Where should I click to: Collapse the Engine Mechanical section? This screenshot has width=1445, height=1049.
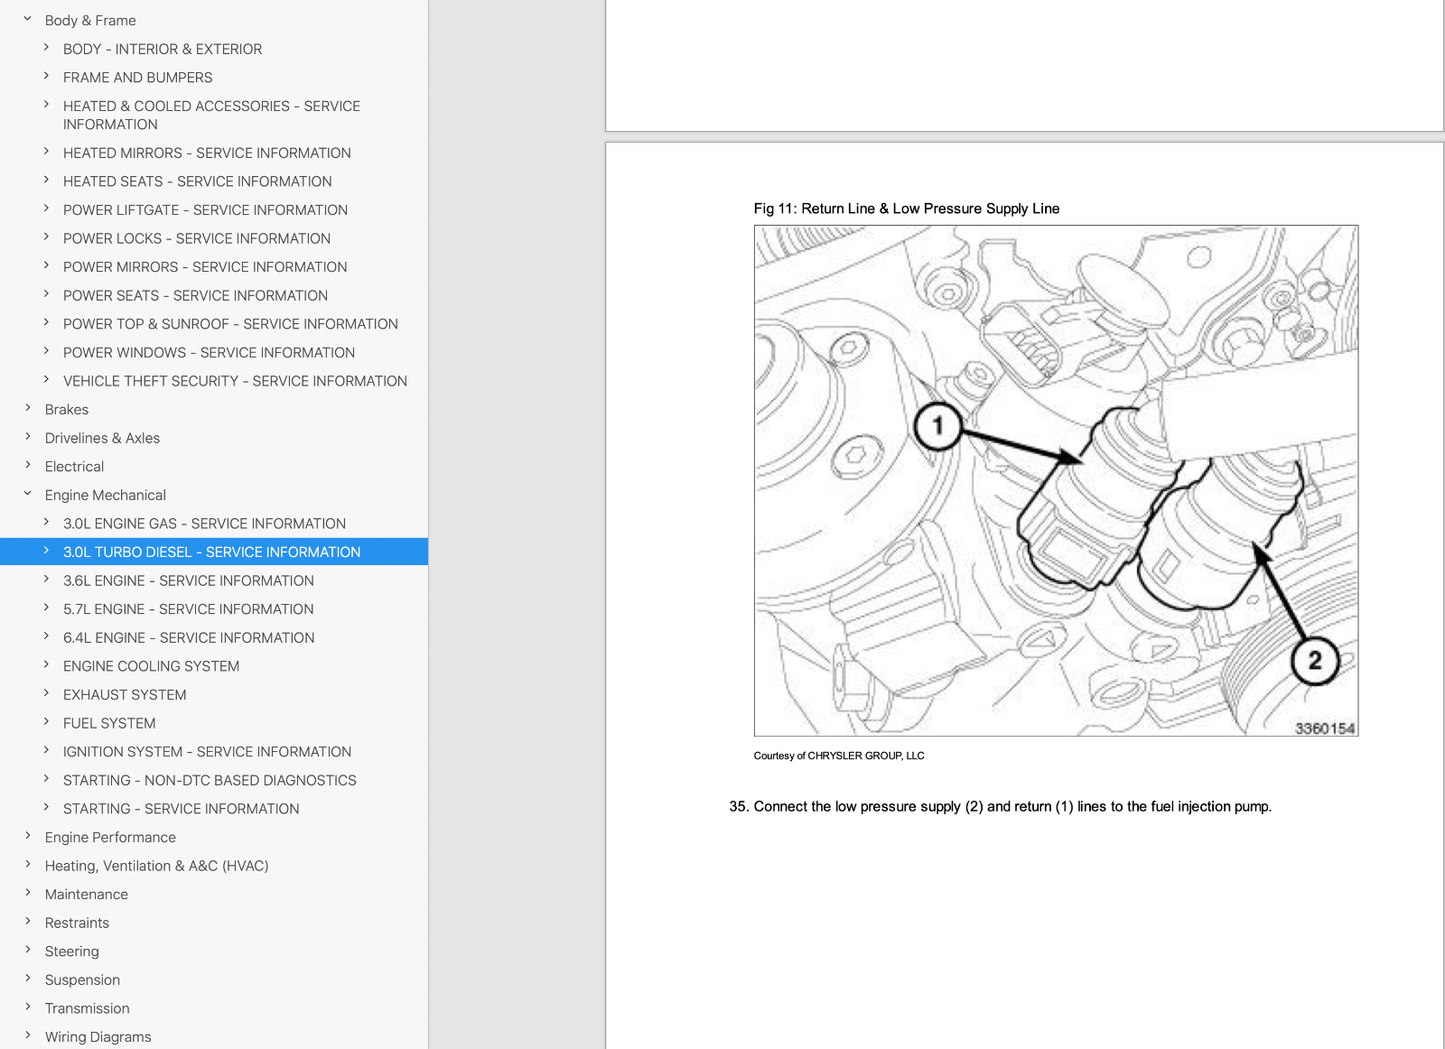tap(28, 494)
